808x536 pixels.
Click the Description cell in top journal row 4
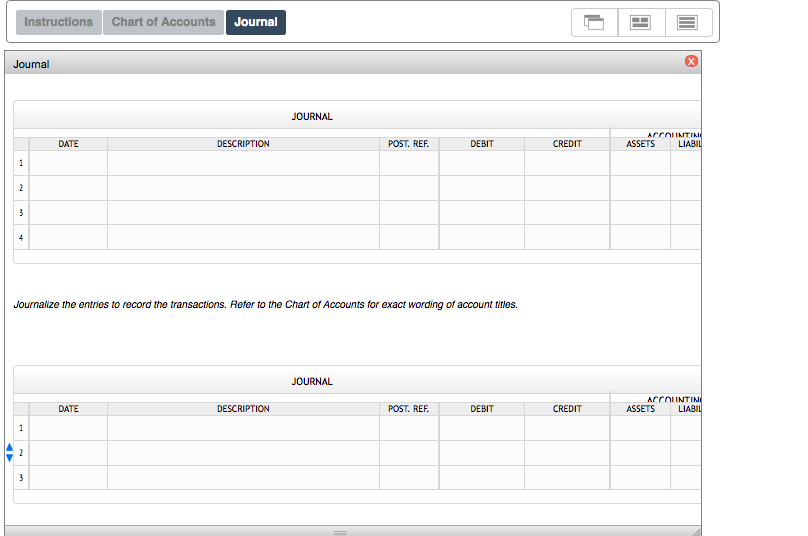(243, 237)
